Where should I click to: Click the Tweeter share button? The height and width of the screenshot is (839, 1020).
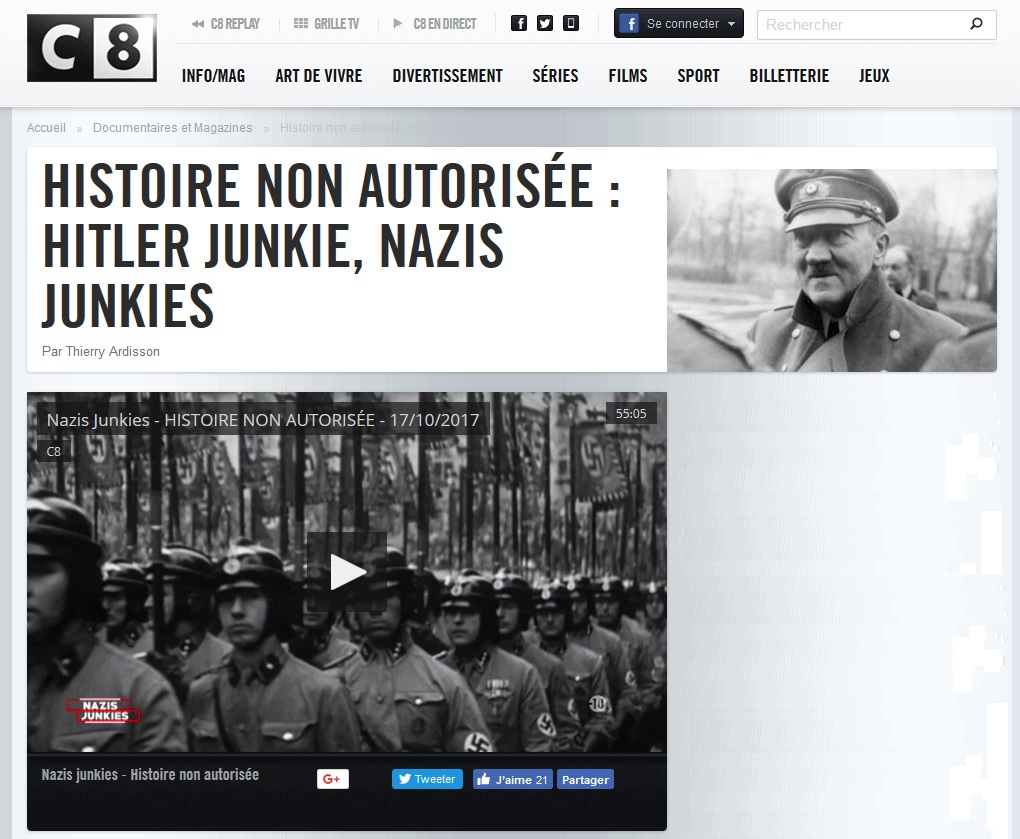point(427,779)
